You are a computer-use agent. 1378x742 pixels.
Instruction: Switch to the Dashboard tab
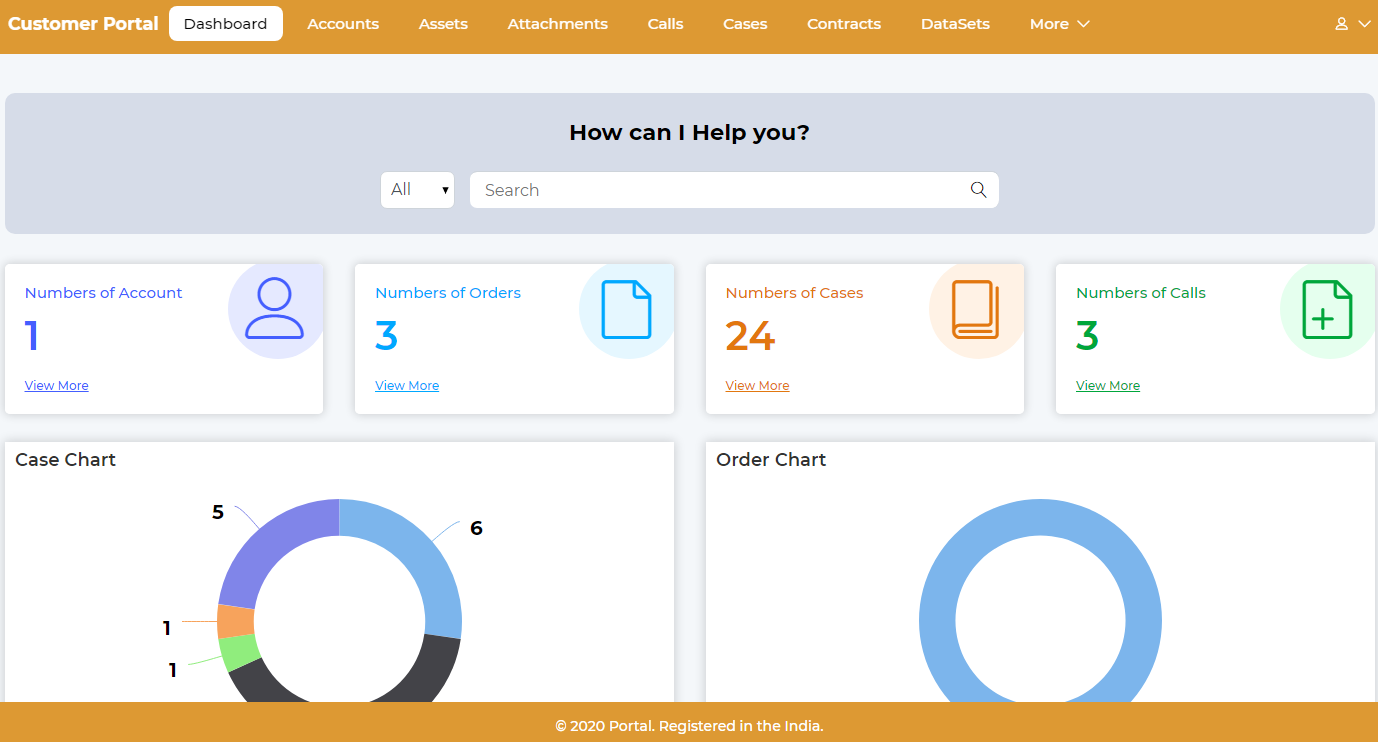point(225,24)
